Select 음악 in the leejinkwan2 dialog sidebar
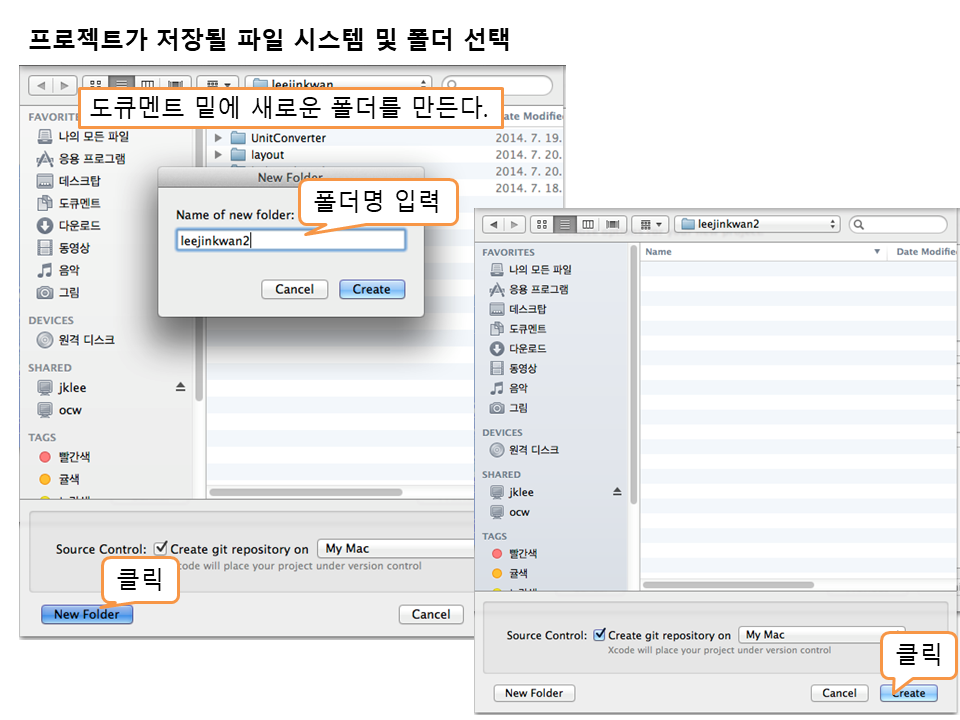This screenshot has height=720, width=960. pyautogui.click(x=518, y=388)
